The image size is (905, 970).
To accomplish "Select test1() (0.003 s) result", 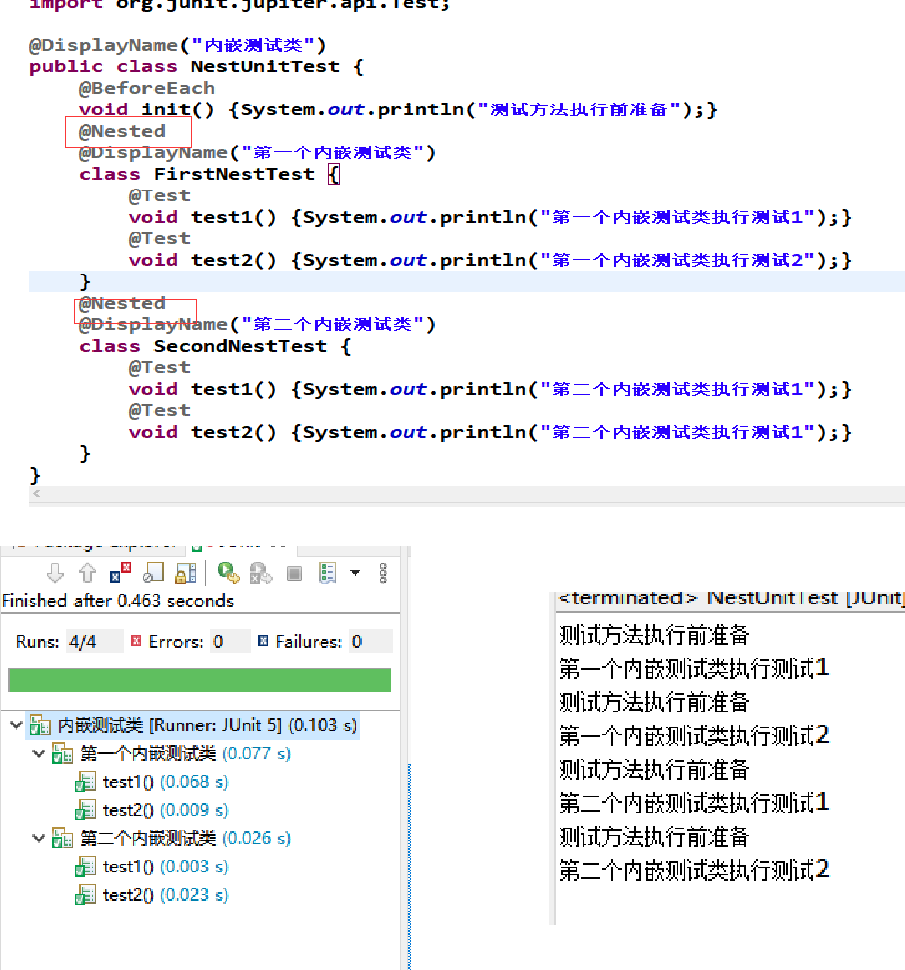I will point(165,867).
